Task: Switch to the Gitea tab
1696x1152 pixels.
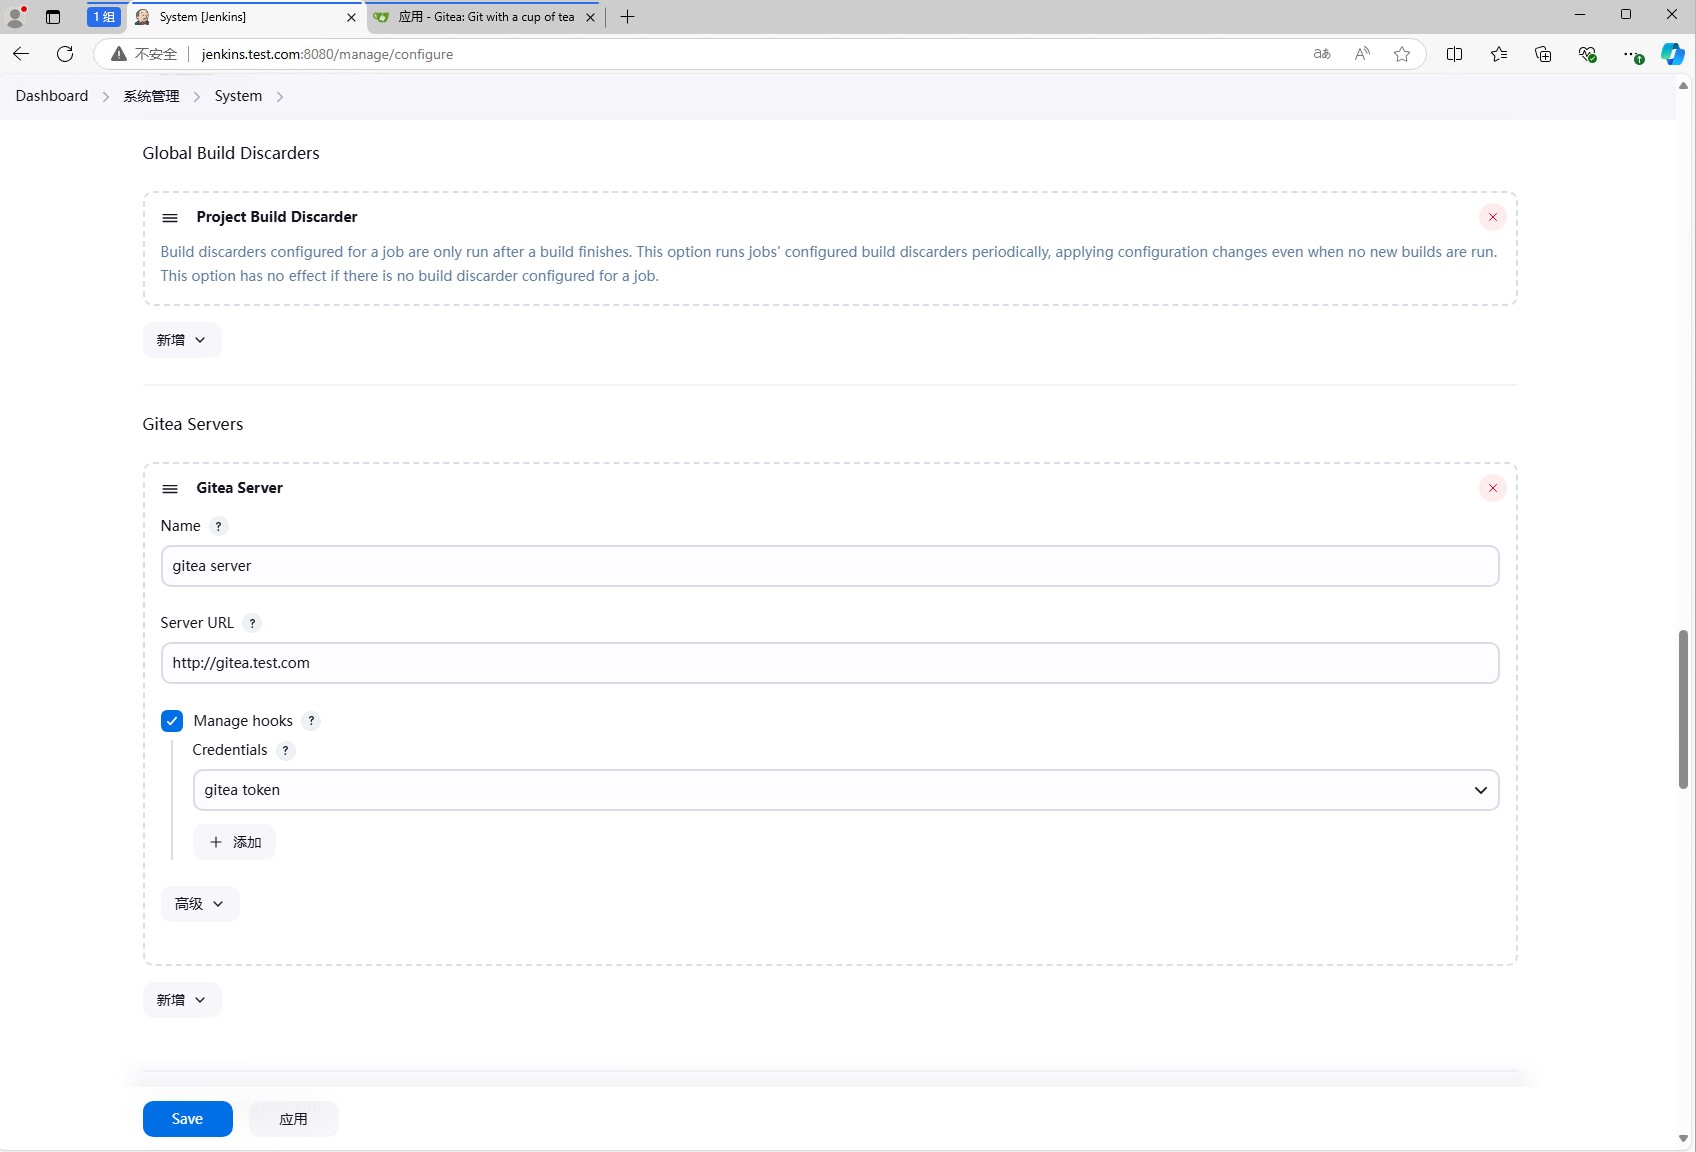Action: (x=485, y=17)
